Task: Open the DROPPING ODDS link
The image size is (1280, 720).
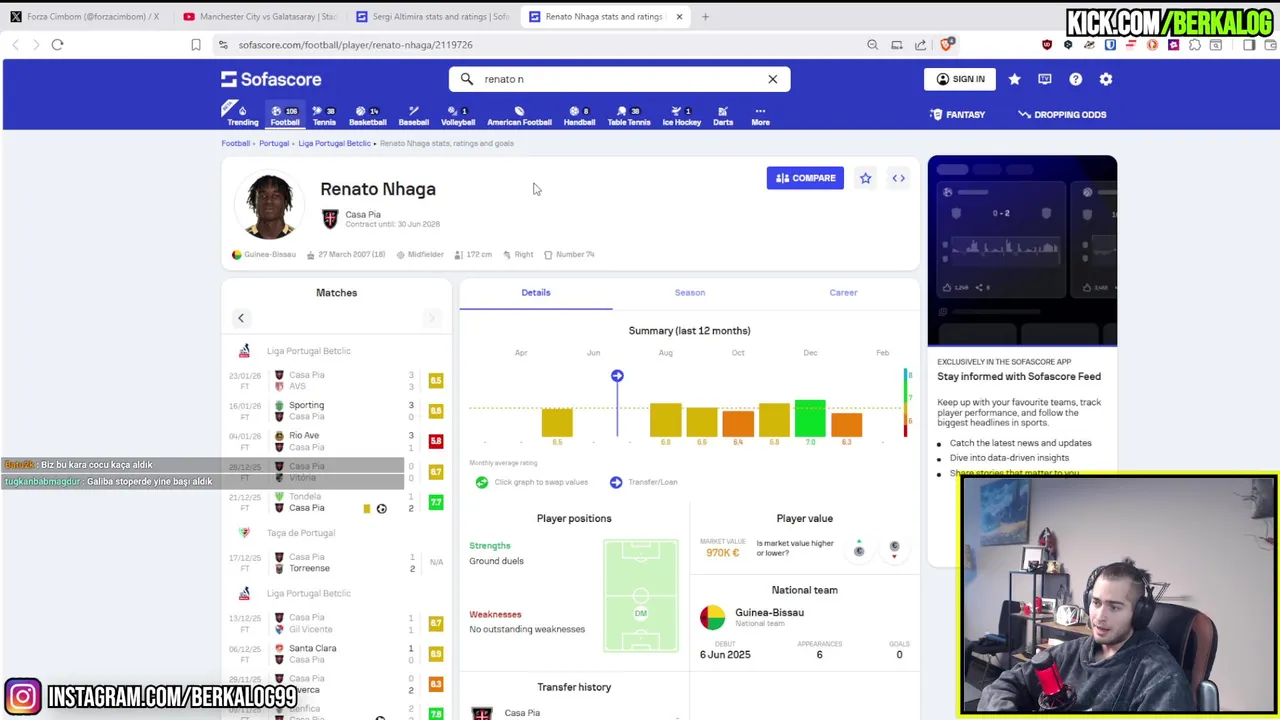Action: (x=1062, y=115)
